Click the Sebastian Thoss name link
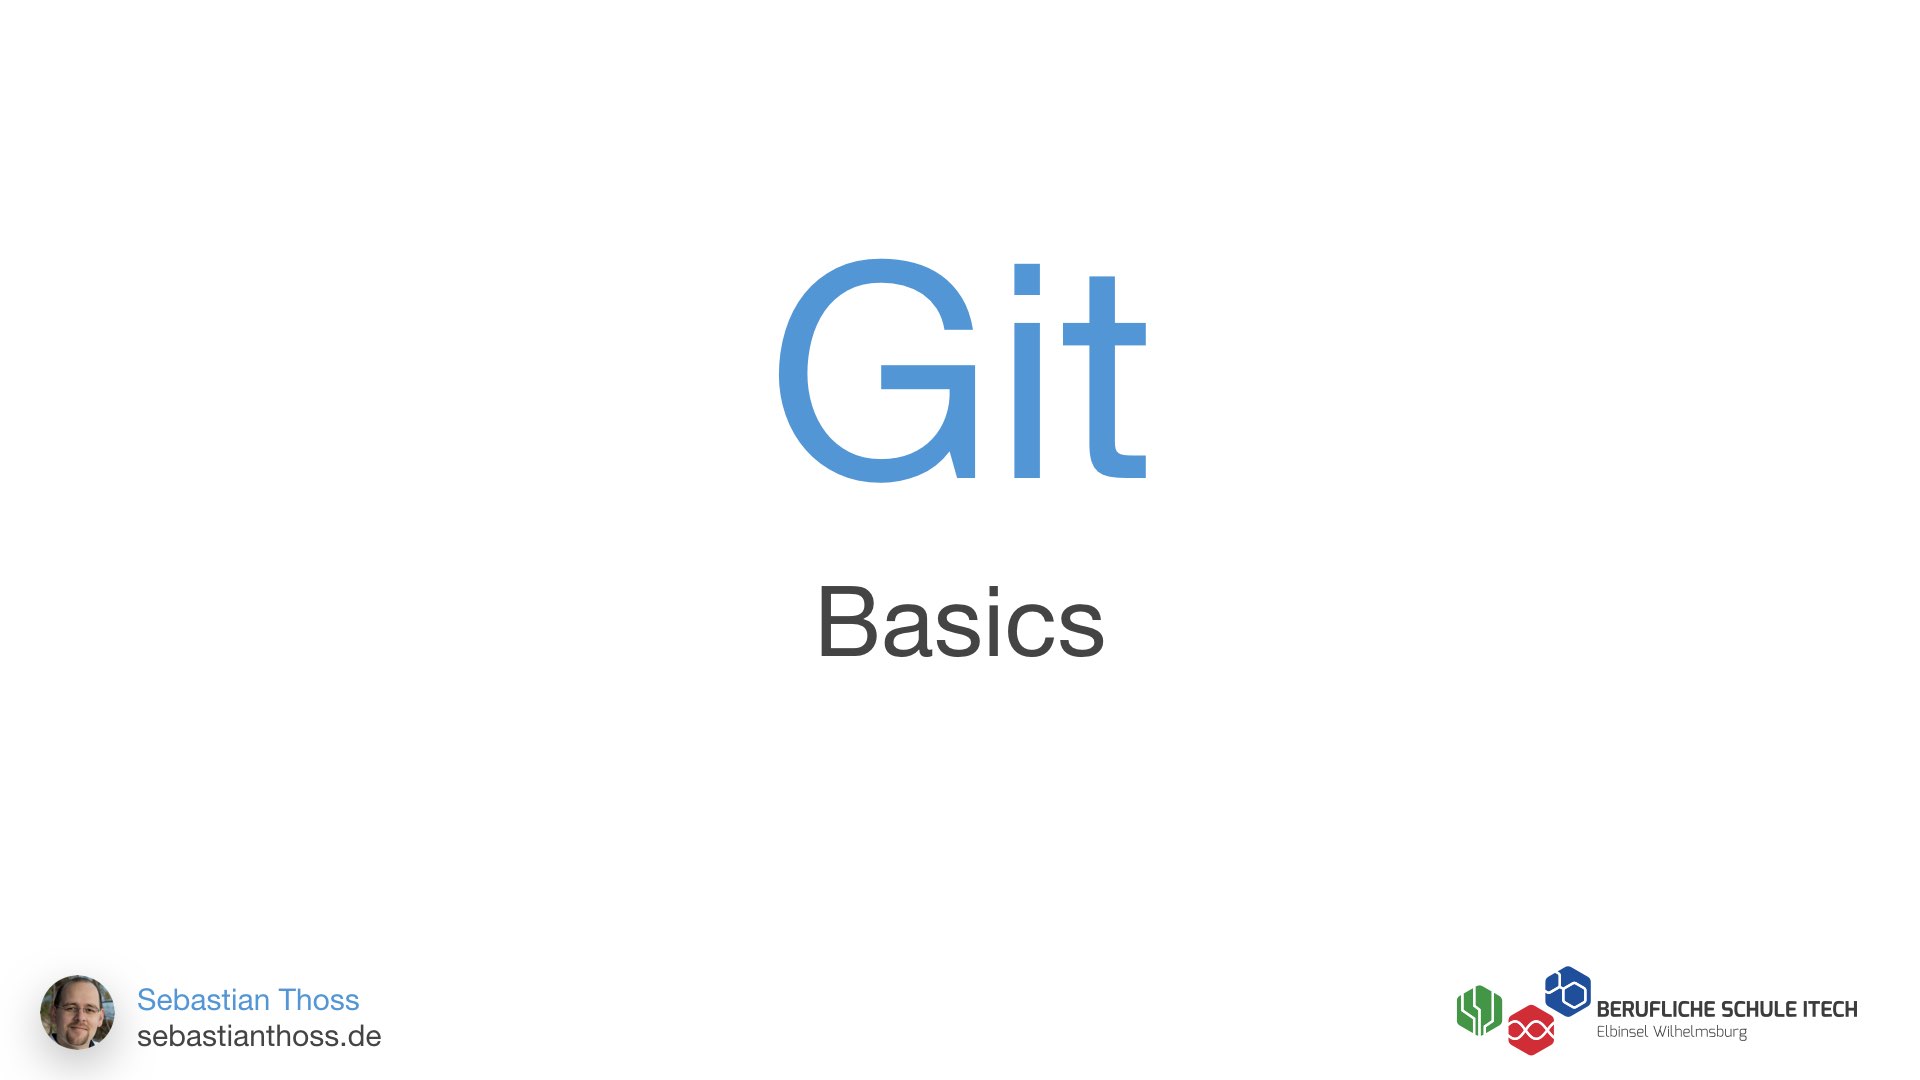Viewport: 1920px width, 1080px height. click(x=249, y=998)
